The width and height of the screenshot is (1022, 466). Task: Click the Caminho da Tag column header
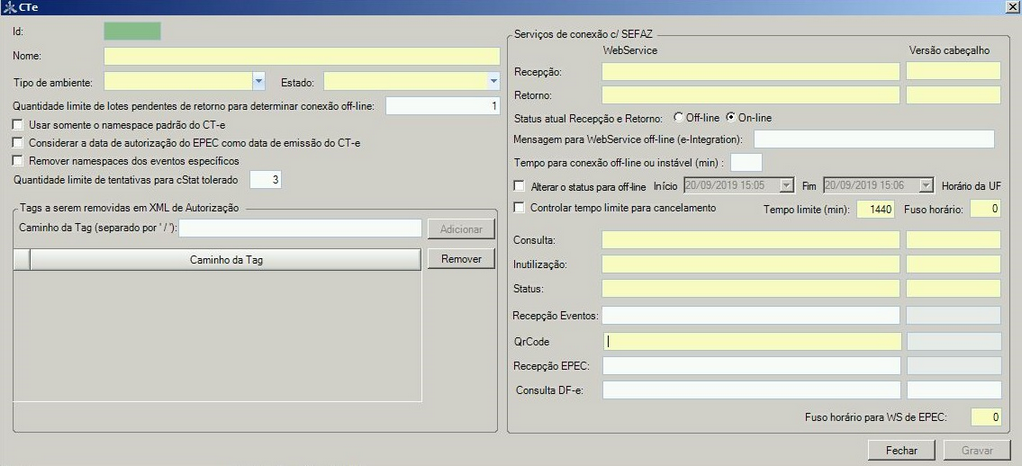click(x=226, y=259)
